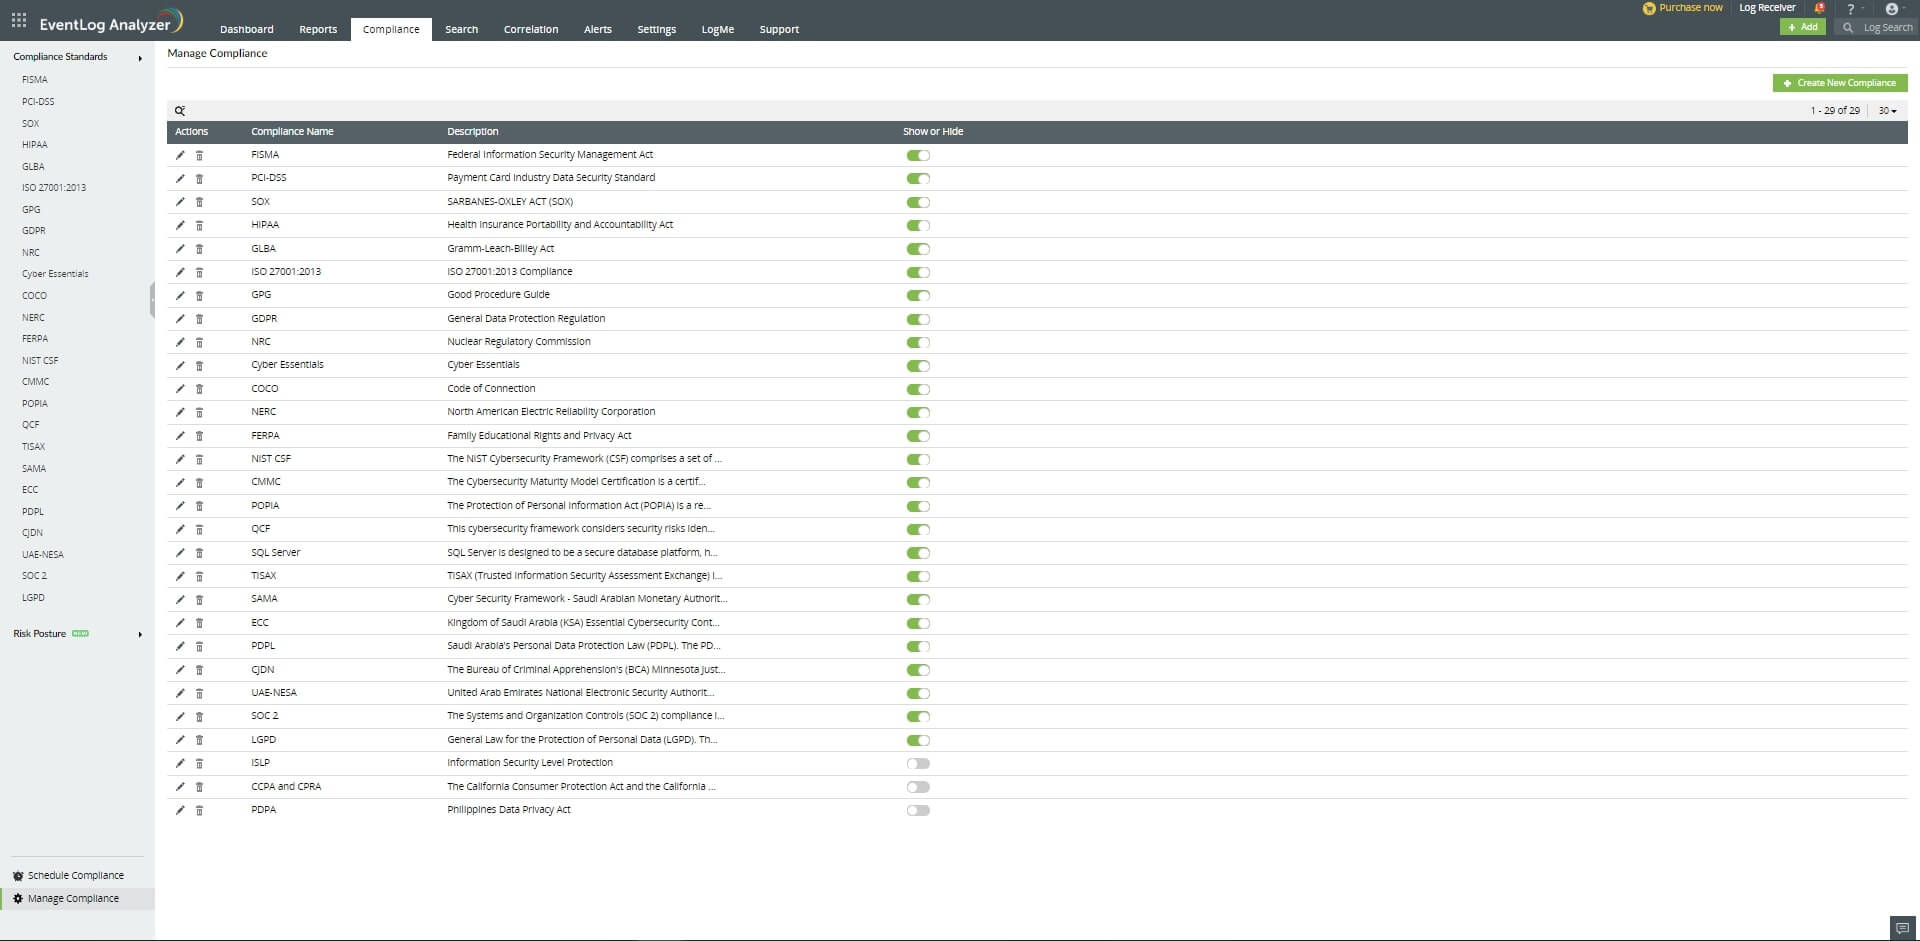1920x941 pixels.
Task: Edit the Cyber Essentials compliance row
Action: (x=180, y=366)
